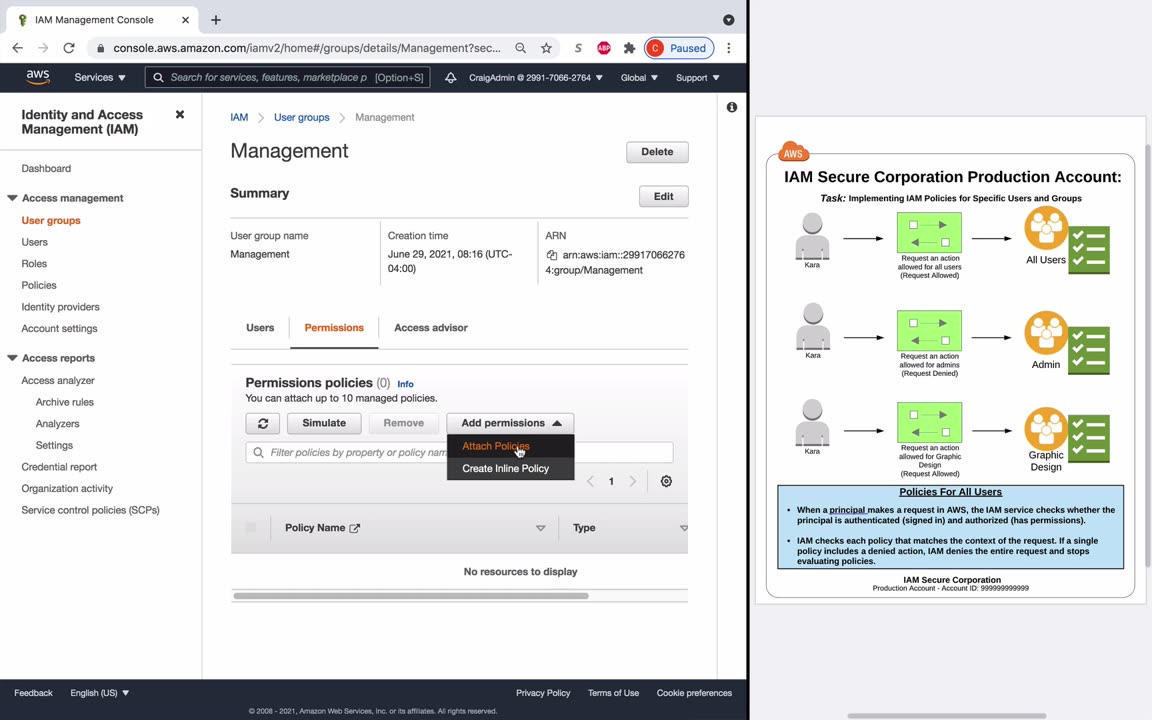Click the browser zoom magnifier icon
Screen dimensions: 1152x720
[x=520, y=48]
